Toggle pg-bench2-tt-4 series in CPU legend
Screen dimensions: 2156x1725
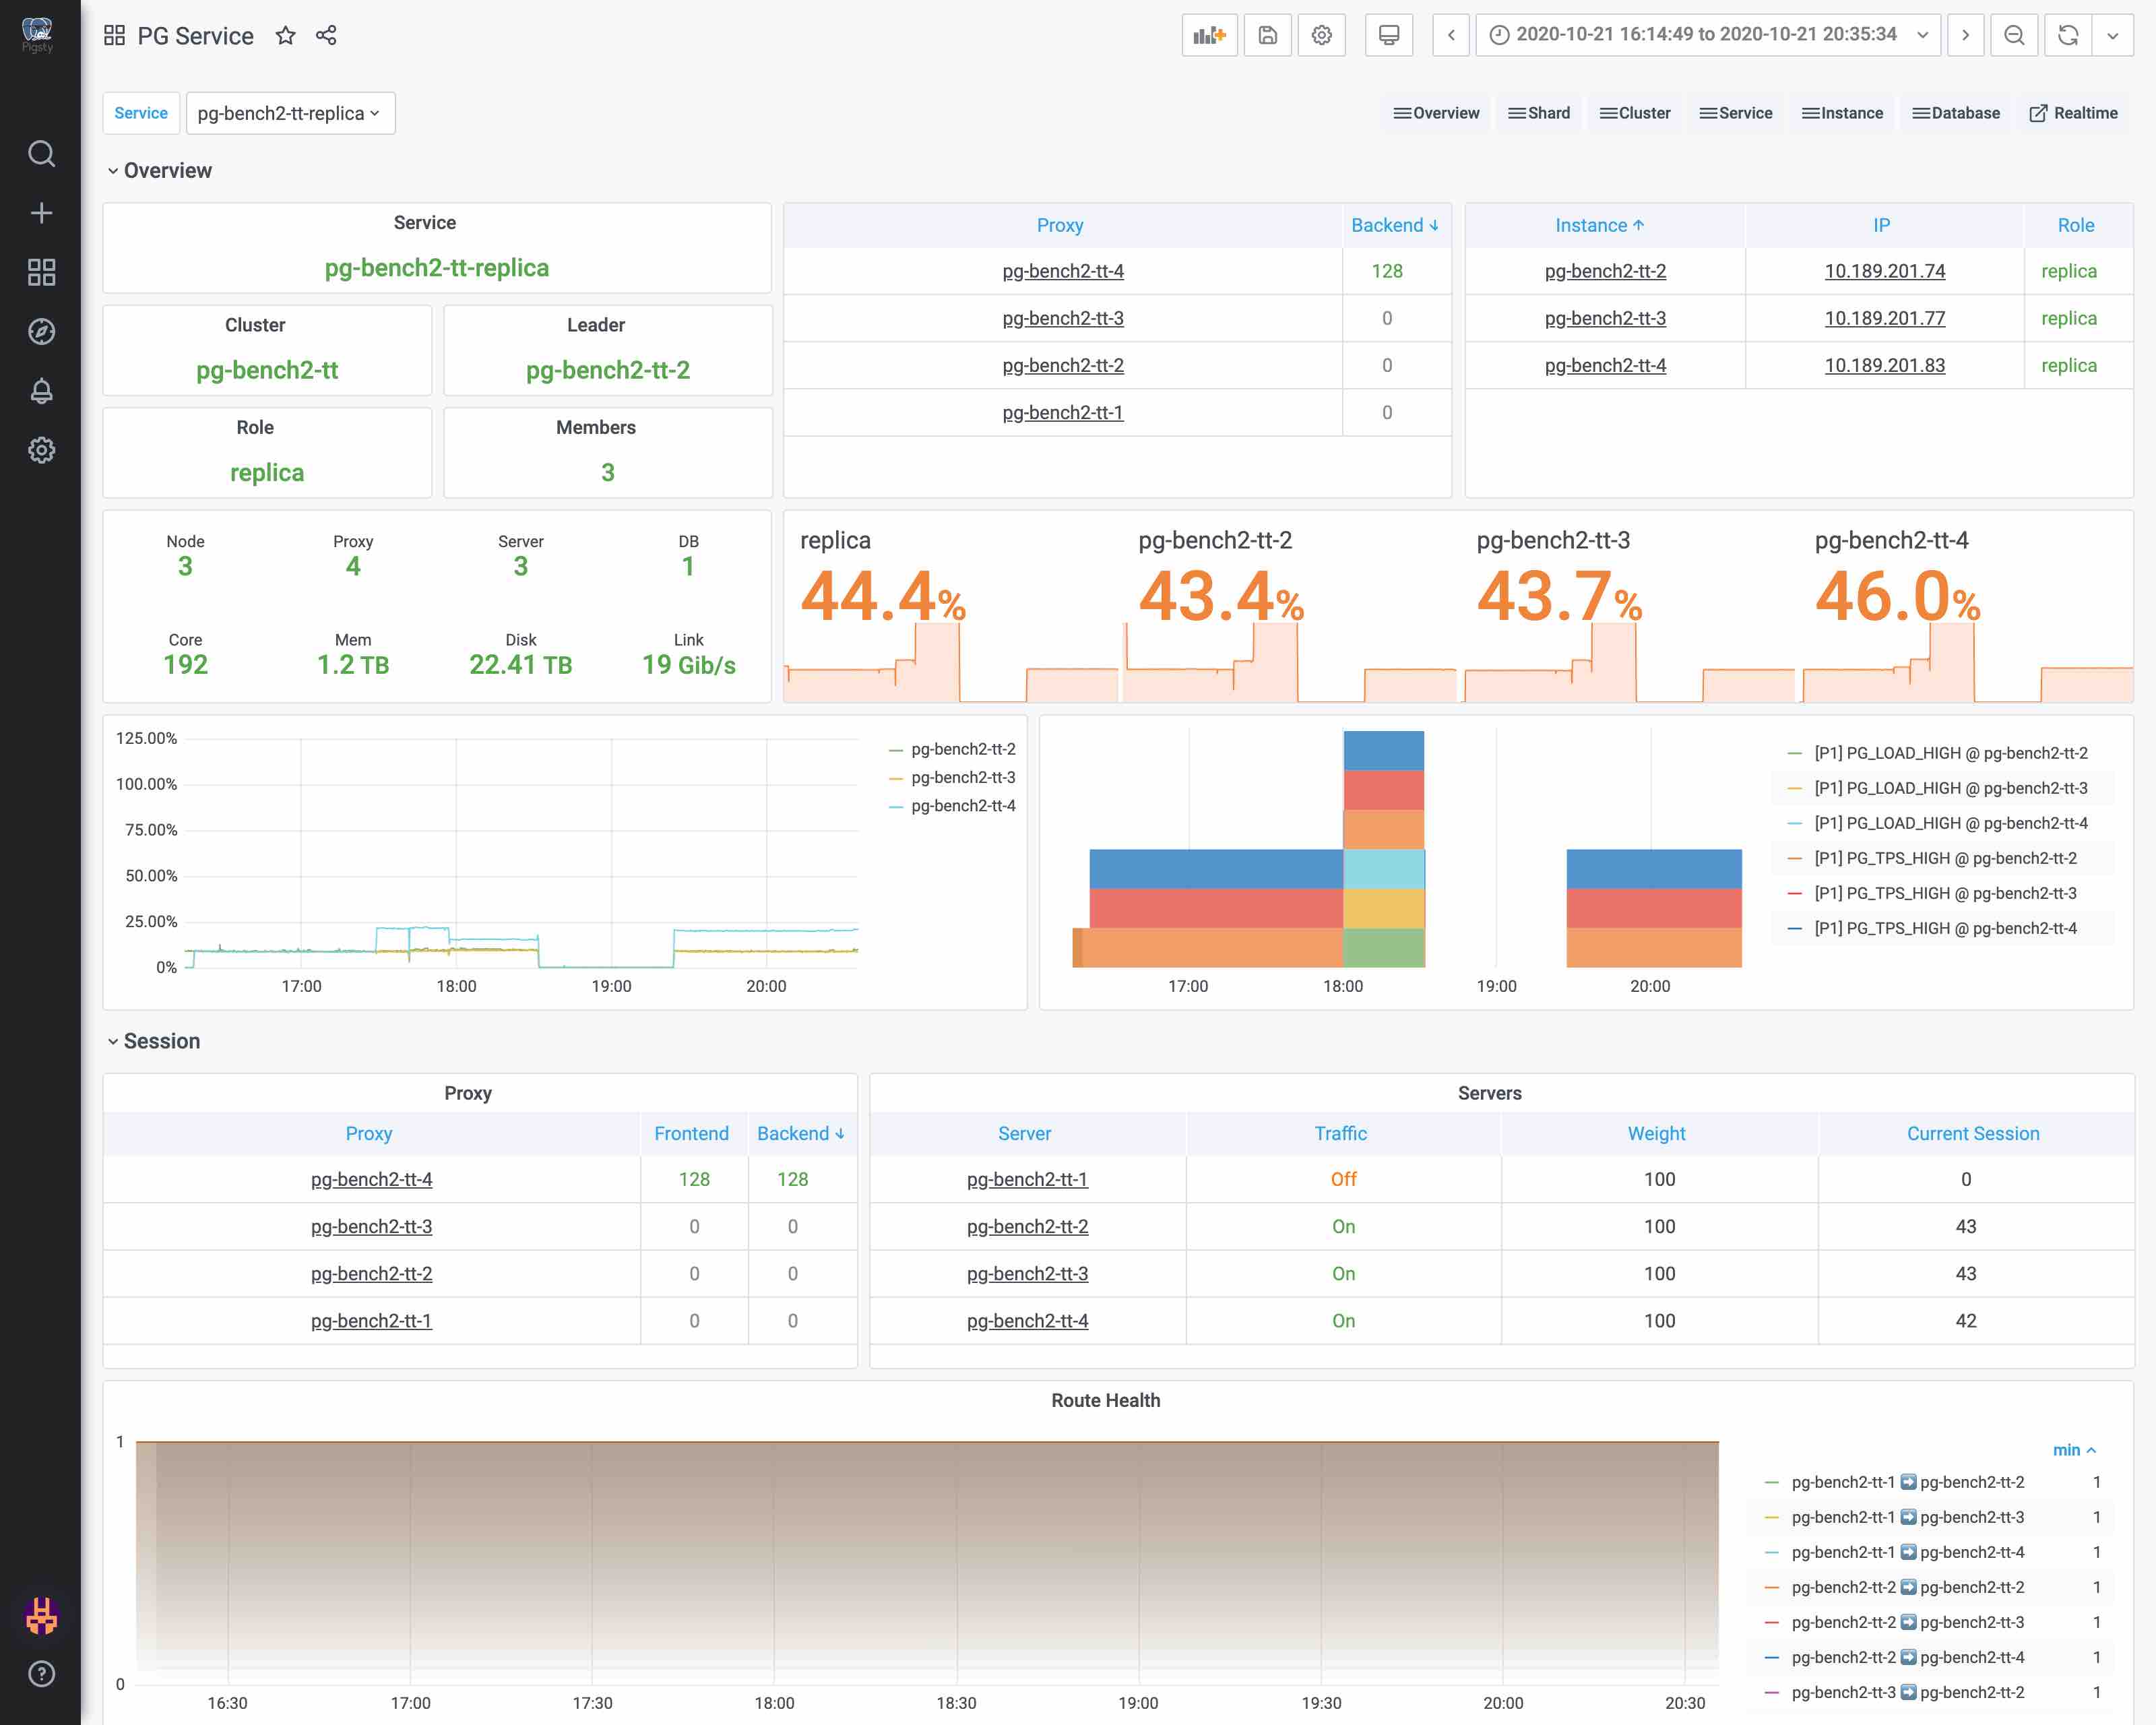[962, 806]
